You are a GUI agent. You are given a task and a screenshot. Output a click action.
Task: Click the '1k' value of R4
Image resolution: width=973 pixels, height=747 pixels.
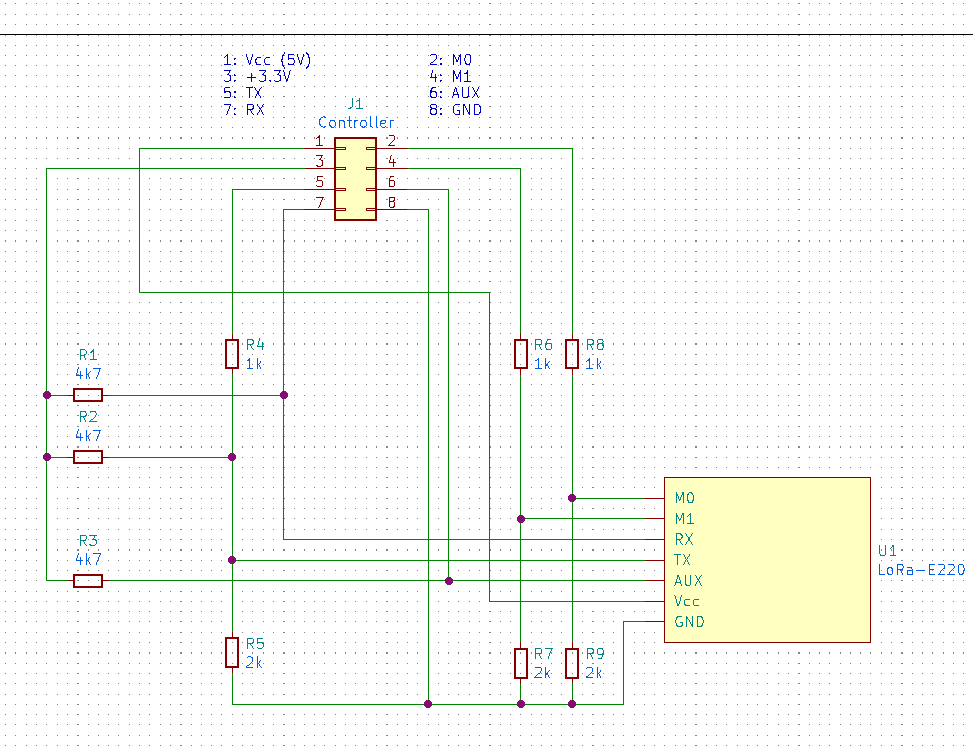pyautogui.click(x=254, y=364)
